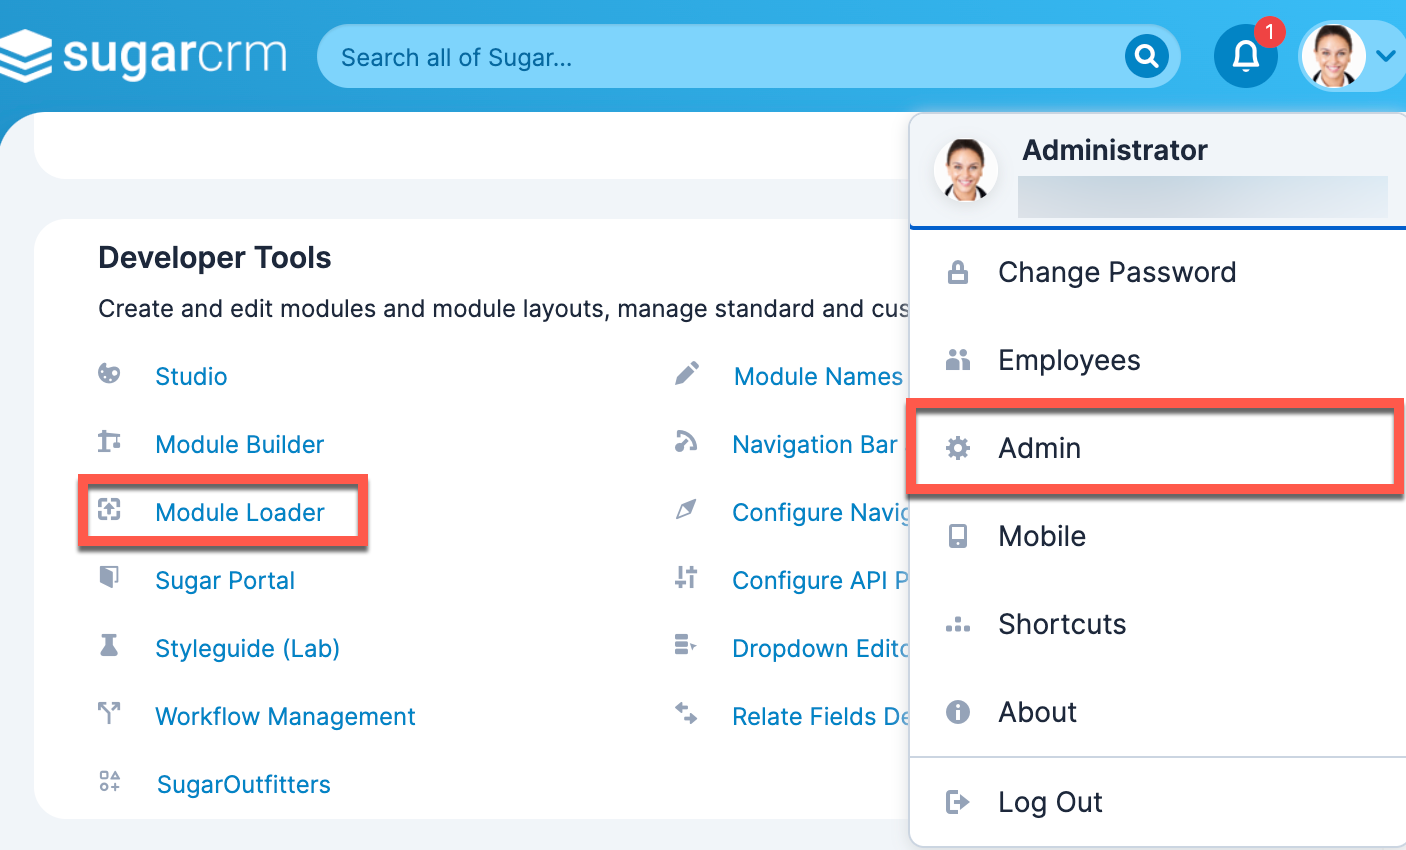Click the About info icon

click(x=958, y=712)
